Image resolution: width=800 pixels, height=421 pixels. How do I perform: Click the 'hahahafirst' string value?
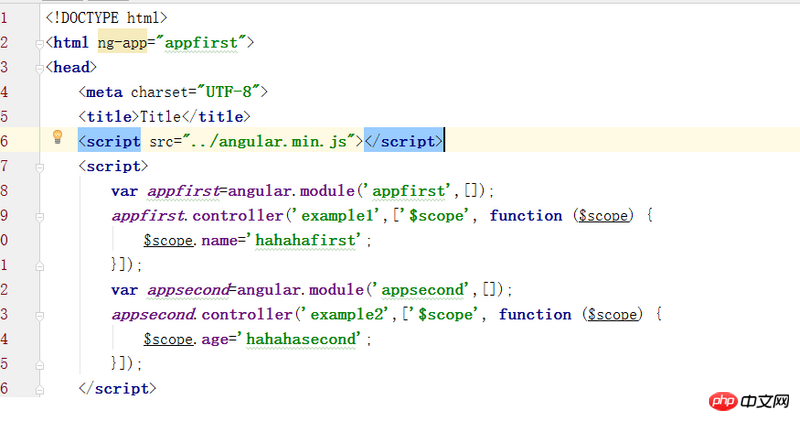(x=307, y=240)
